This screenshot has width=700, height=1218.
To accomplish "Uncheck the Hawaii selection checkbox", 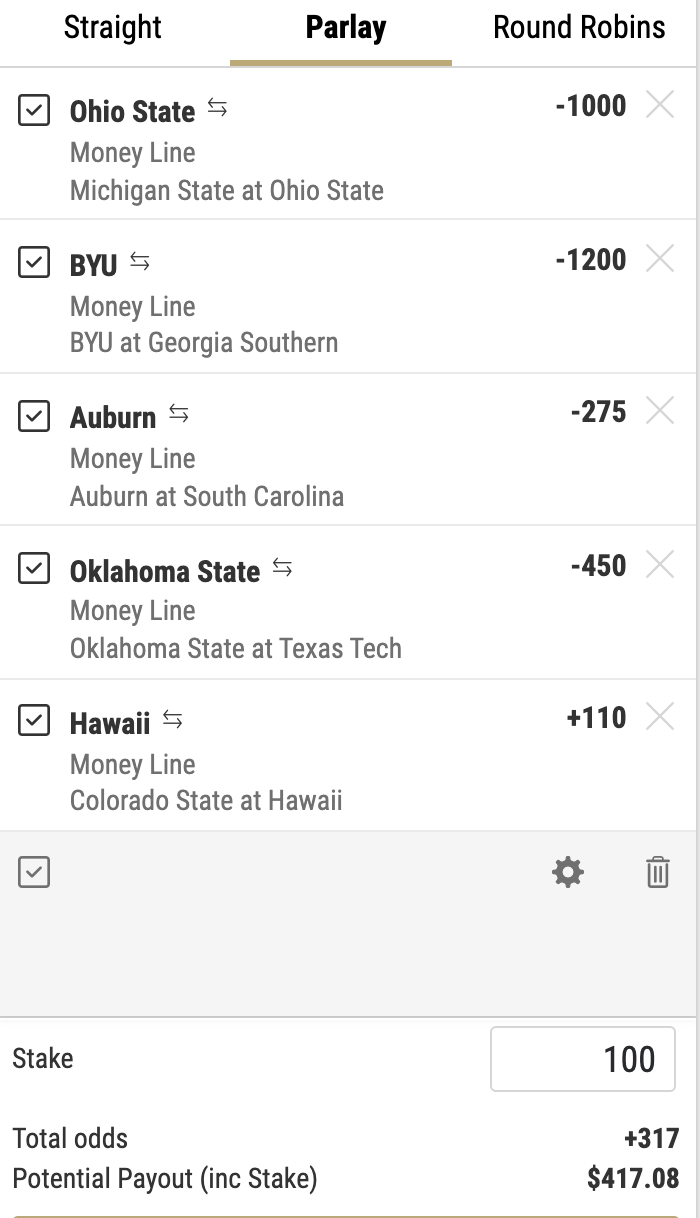I will click(34, 721).
